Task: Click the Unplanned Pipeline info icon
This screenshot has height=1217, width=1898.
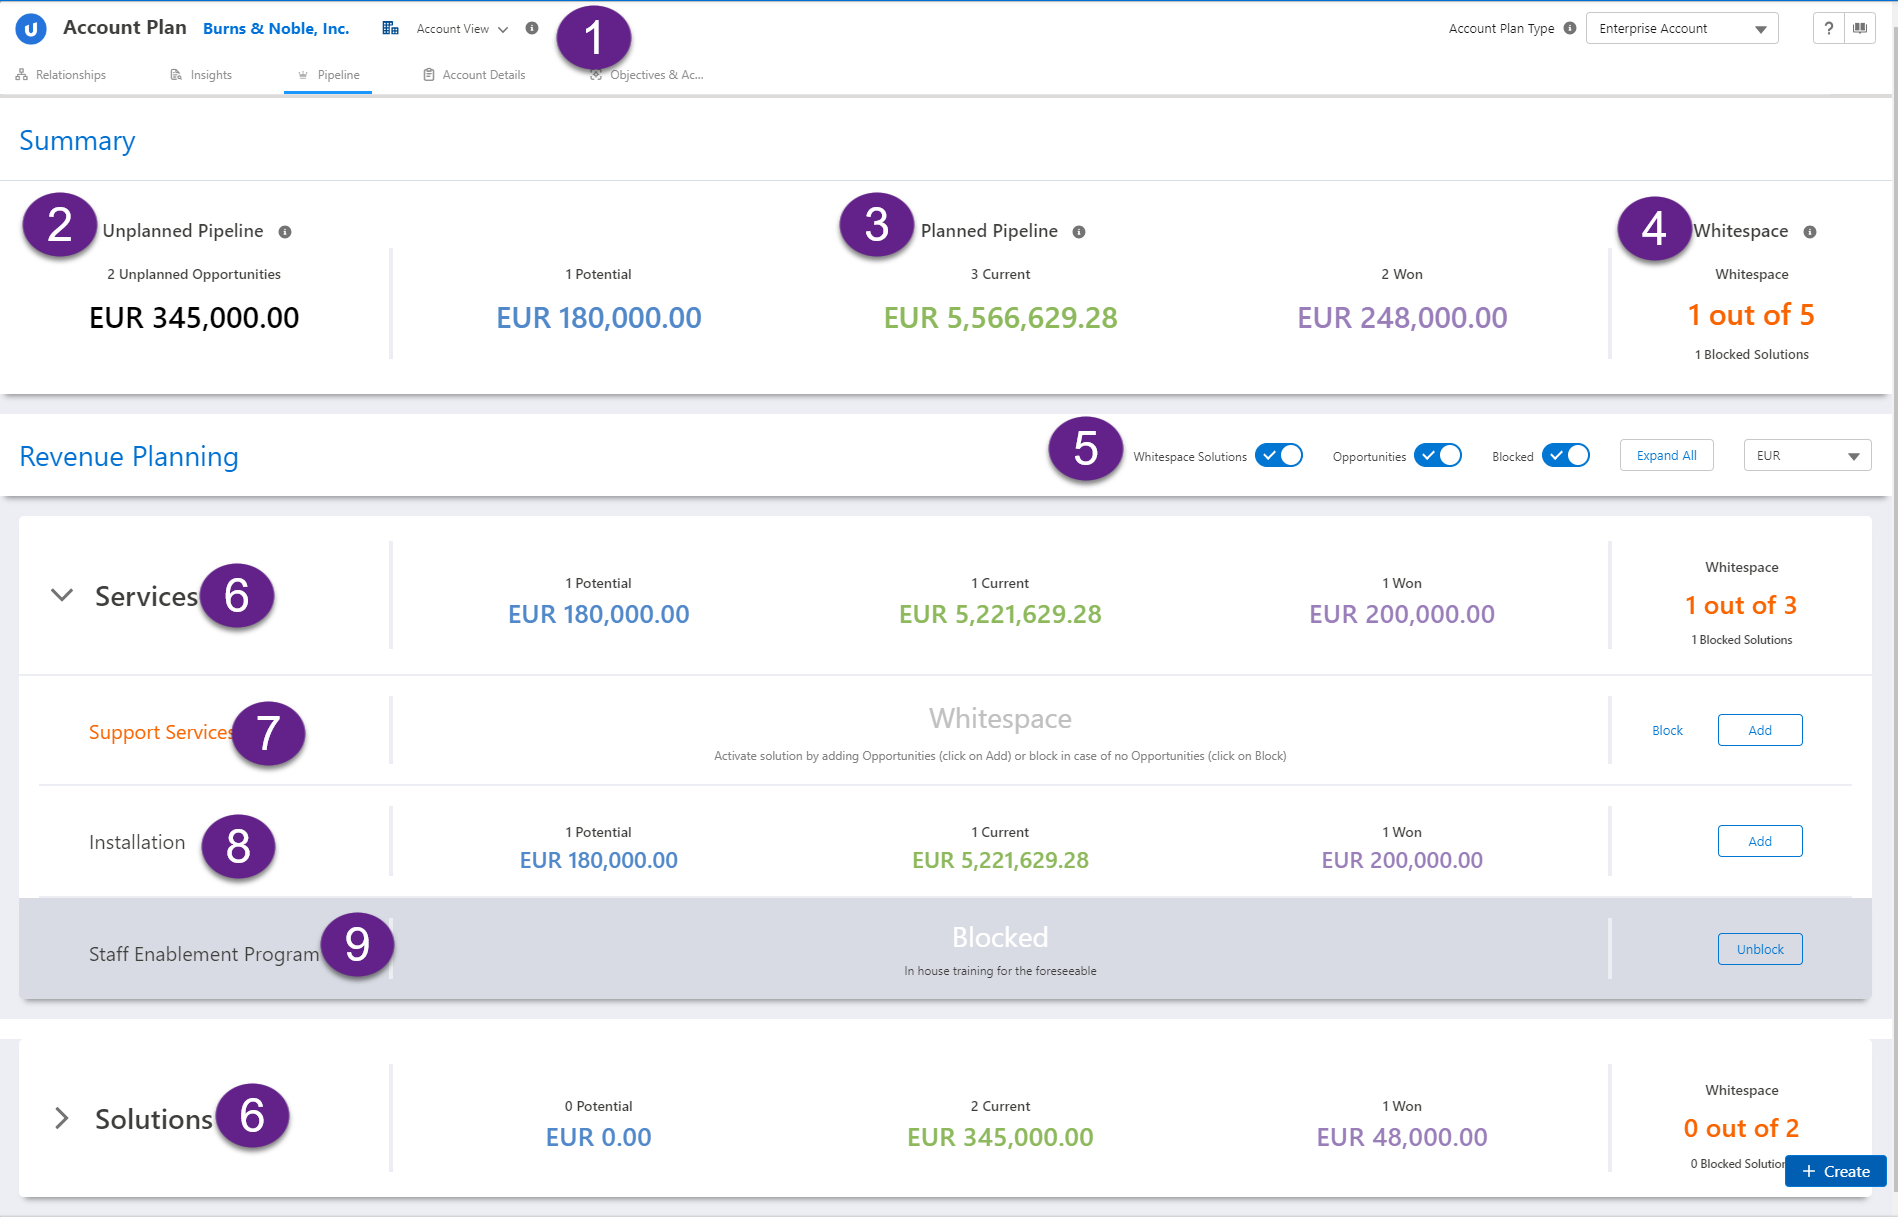Action: pos(285,232)
